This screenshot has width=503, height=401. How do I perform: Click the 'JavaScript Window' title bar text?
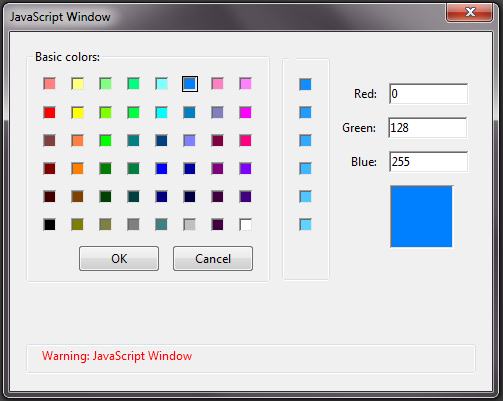click(x=60, y=17)
